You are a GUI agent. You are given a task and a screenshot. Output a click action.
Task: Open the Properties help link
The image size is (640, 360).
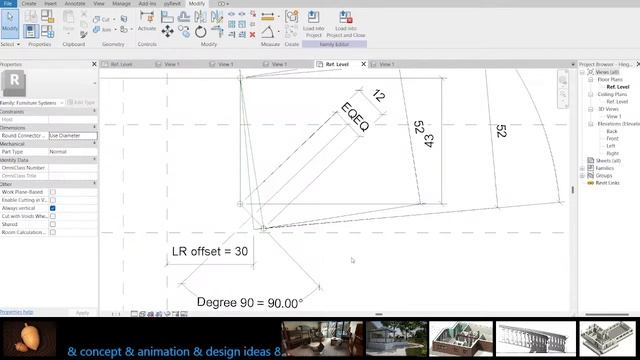[x=16, y=312]
